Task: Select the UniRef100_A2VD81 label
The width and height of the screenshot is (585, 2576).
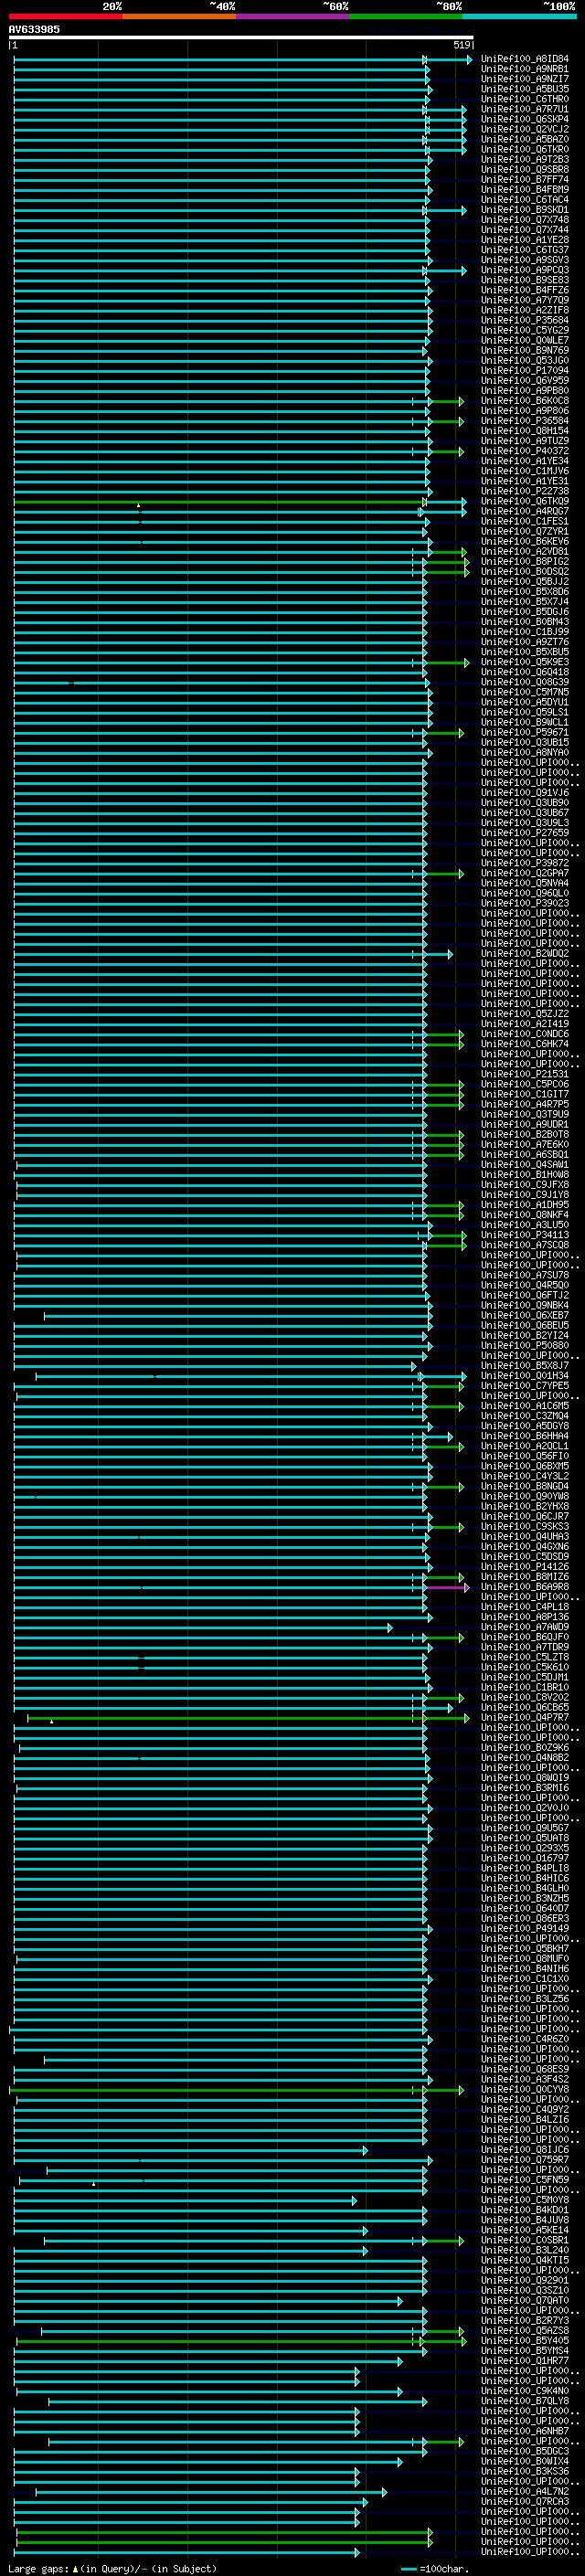Action: pyautogui.click(x=525, y=551)
